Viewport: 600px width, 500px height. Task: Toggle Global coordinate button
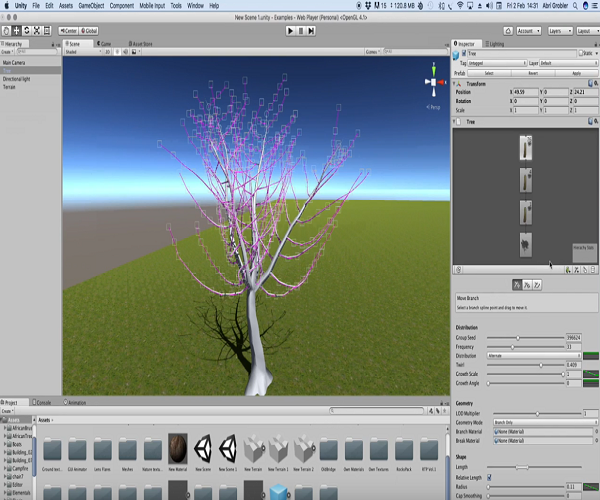click(x=89, y=31)
